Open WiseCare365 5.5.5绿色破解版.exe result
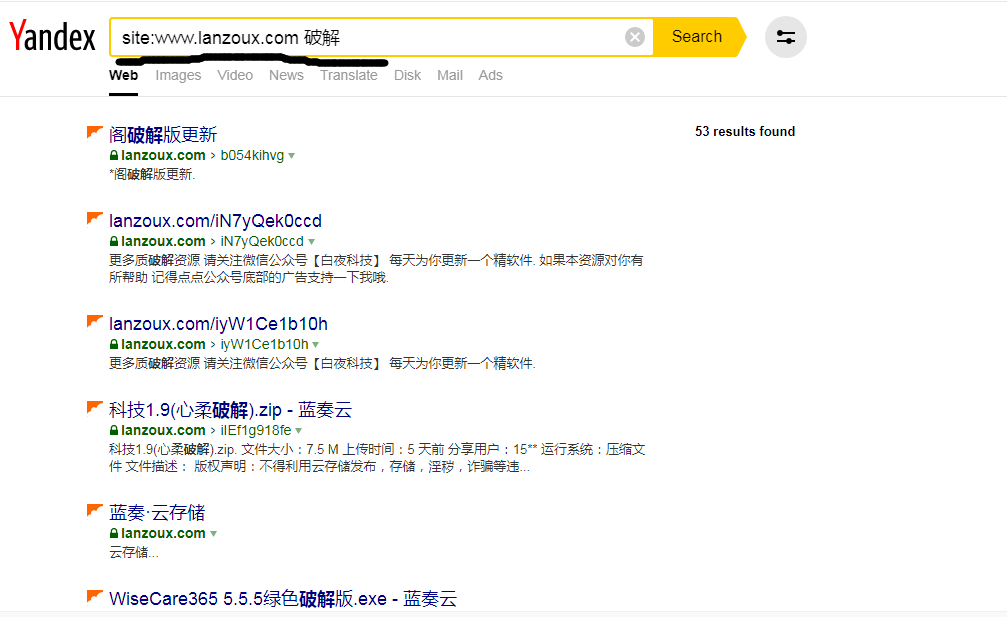The width and height of the screenshot is (1007, 617). [283, 598]
